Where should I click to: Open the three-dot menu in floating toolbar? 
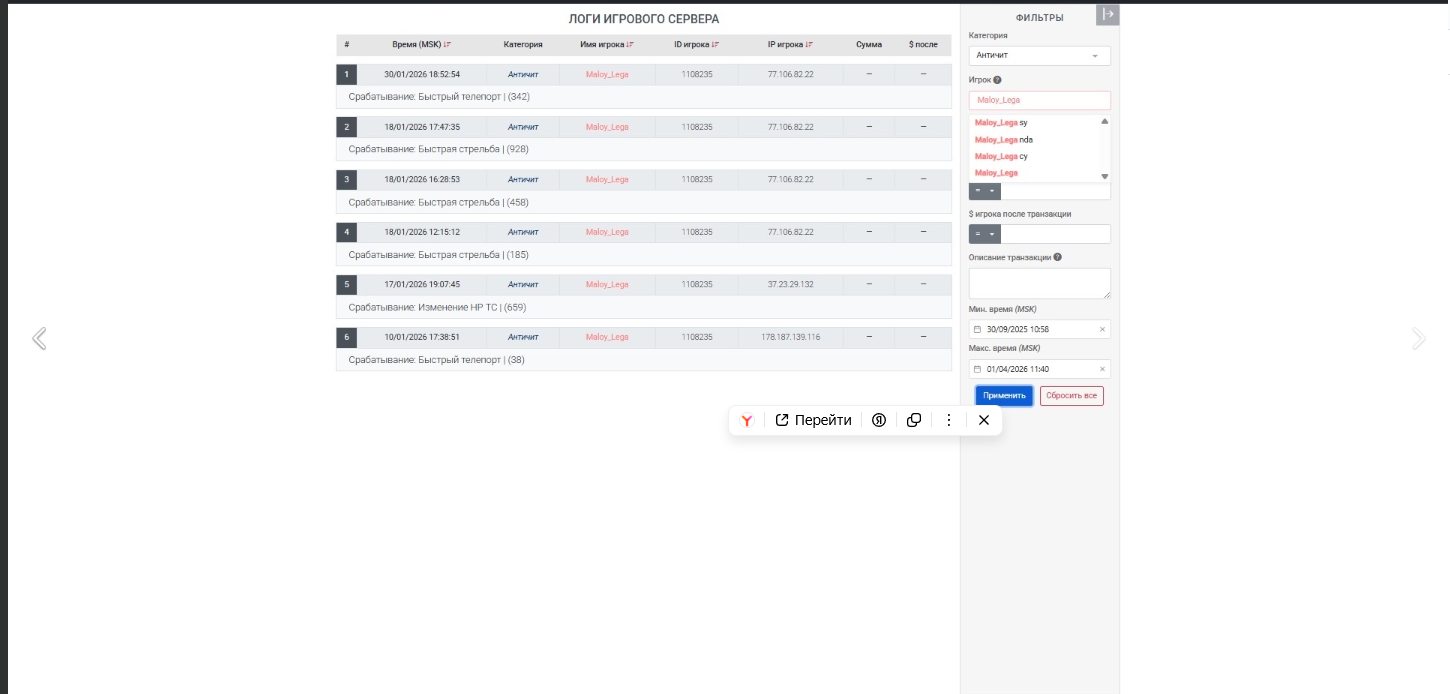point(949,420)
